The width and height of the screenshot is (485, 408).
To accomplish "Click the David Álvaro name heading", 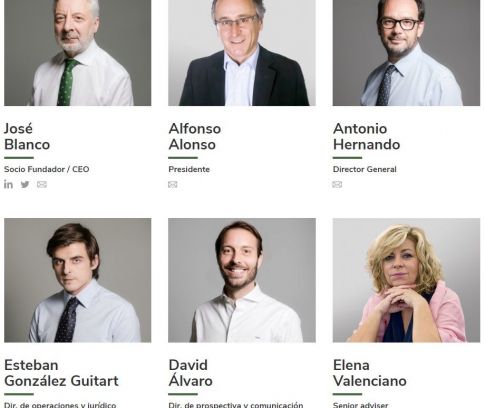I will tap(190, 373).
